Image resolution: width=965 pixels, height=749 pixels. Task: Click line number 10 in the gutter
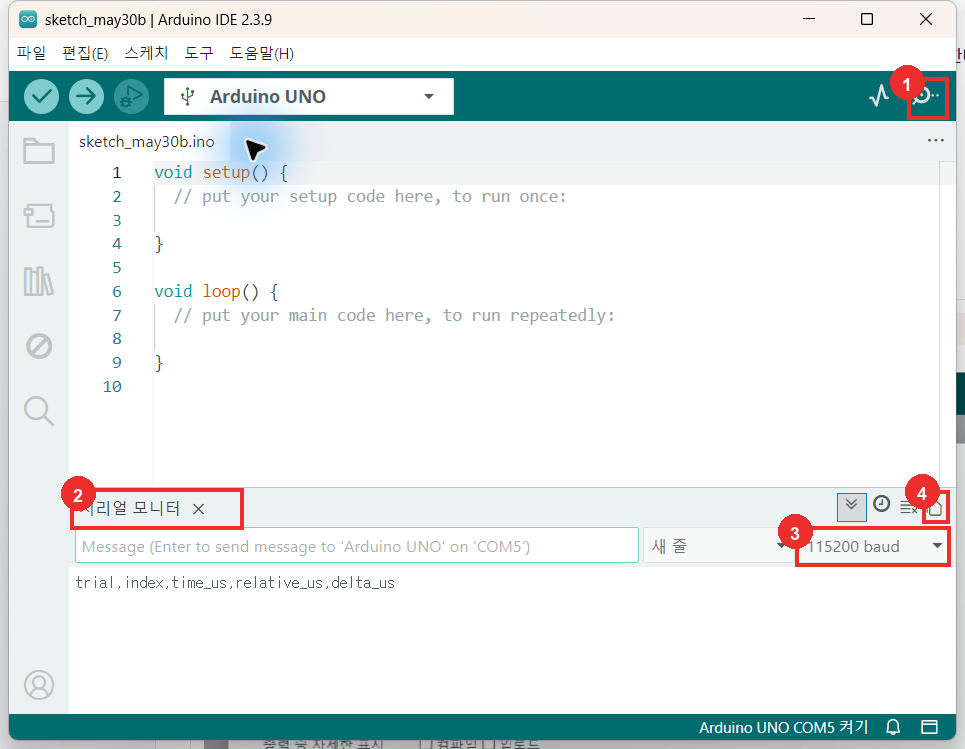pos(112,387)
